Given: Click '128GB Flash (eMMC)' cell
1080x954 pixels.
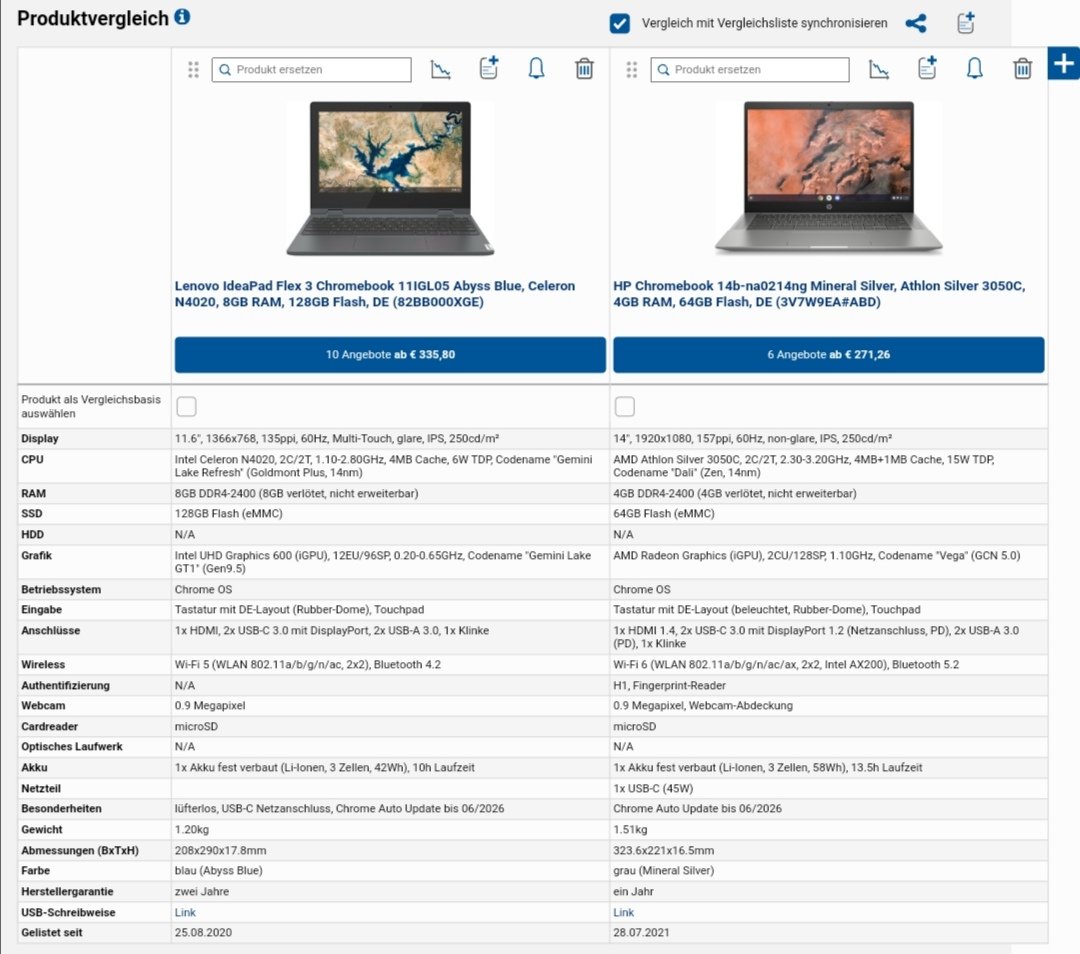Looking at the screenshot, I should tap(229, 514).
